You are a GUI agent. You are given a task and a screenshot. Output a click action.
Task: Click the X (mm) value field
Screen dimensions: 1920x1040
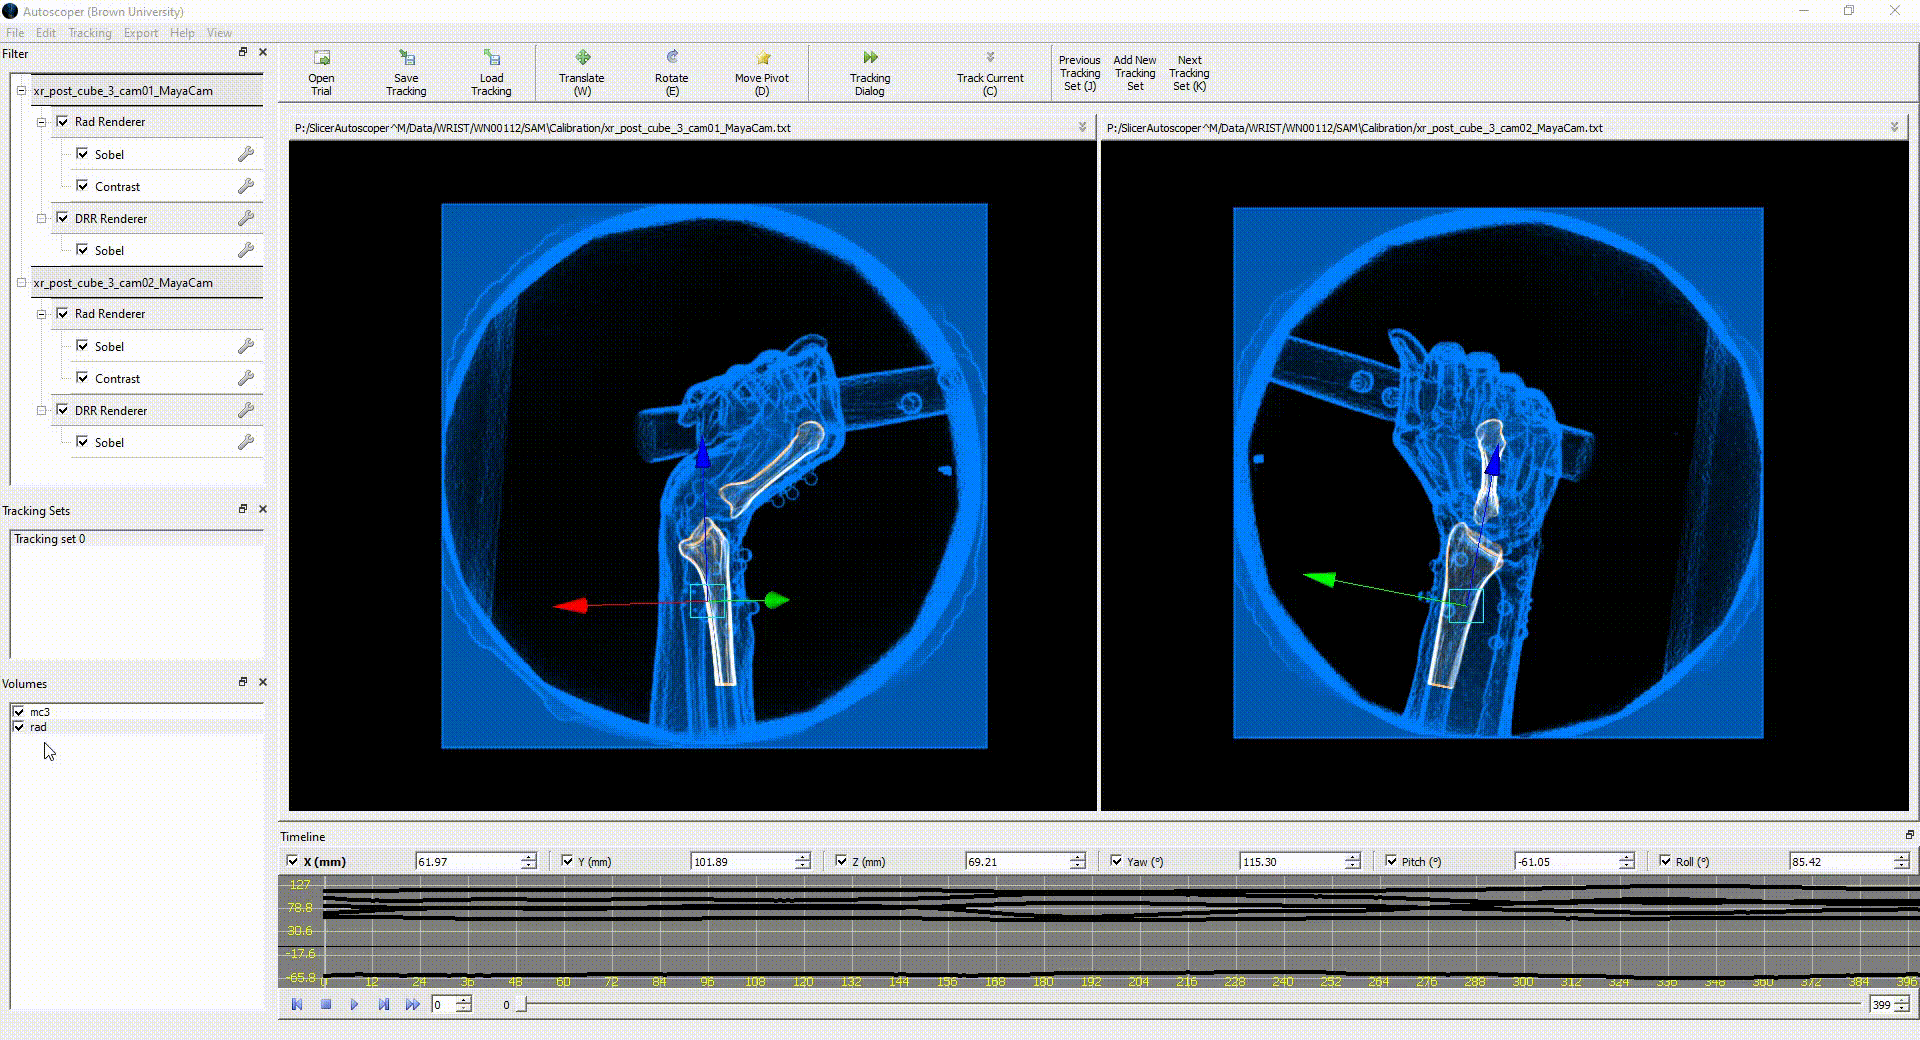pos(468,861)
